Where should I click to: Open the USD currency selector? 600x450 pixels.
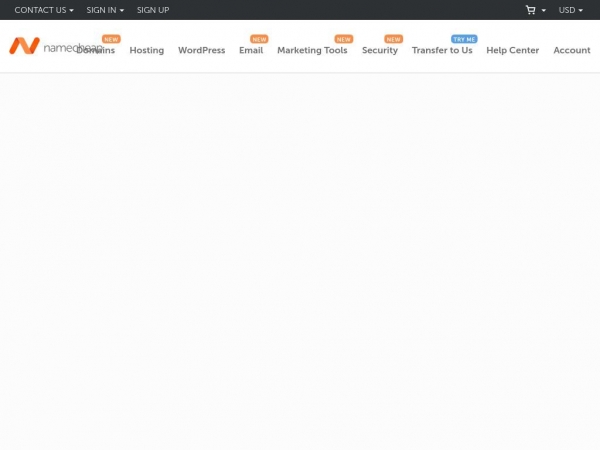click(570, 10)
